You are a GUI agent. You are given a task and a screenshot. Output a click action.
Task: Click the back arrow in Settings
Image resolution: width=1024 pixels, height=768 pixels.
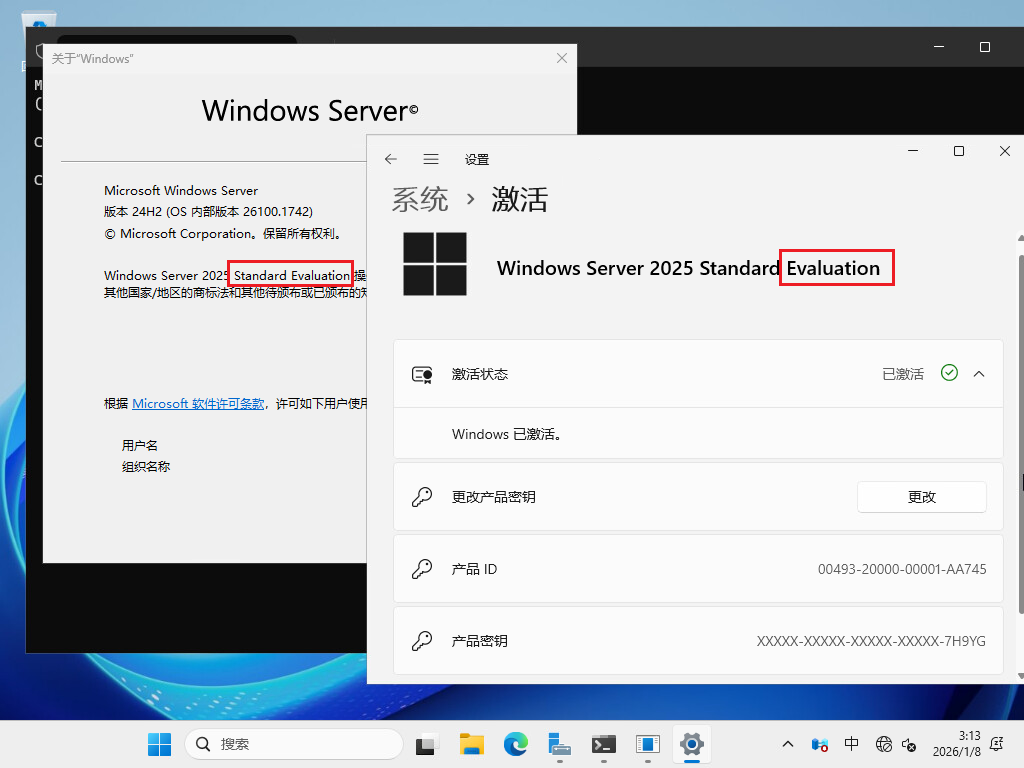pyautogui.click(x=391, y=159)
